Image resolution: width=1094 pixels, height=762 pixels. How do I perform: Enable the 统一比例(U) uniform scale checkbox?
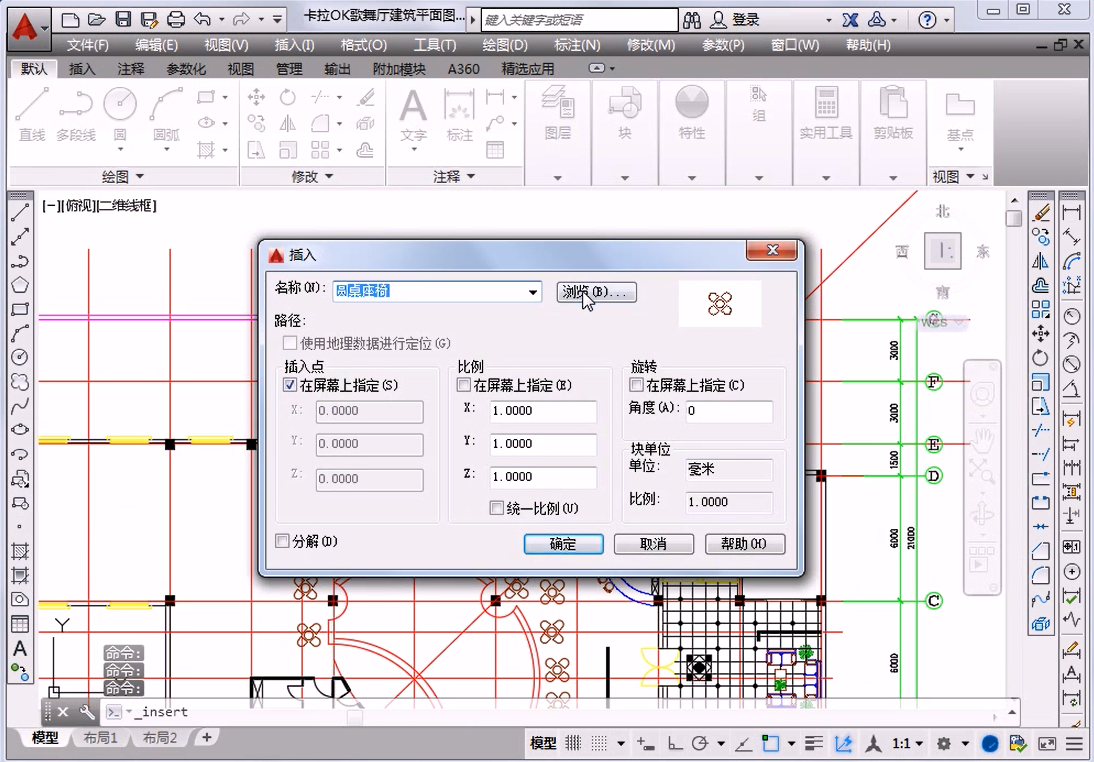tap(497, 508)
